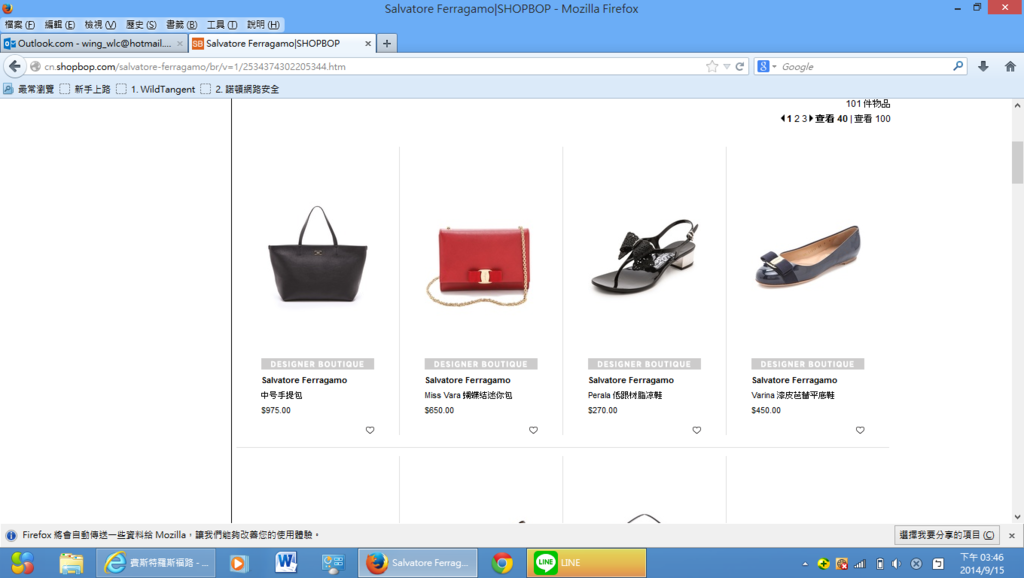This screenshot has width=1024, height=578.
Task: Click the scrollbar down arrow
Action: click(1017, 517)
